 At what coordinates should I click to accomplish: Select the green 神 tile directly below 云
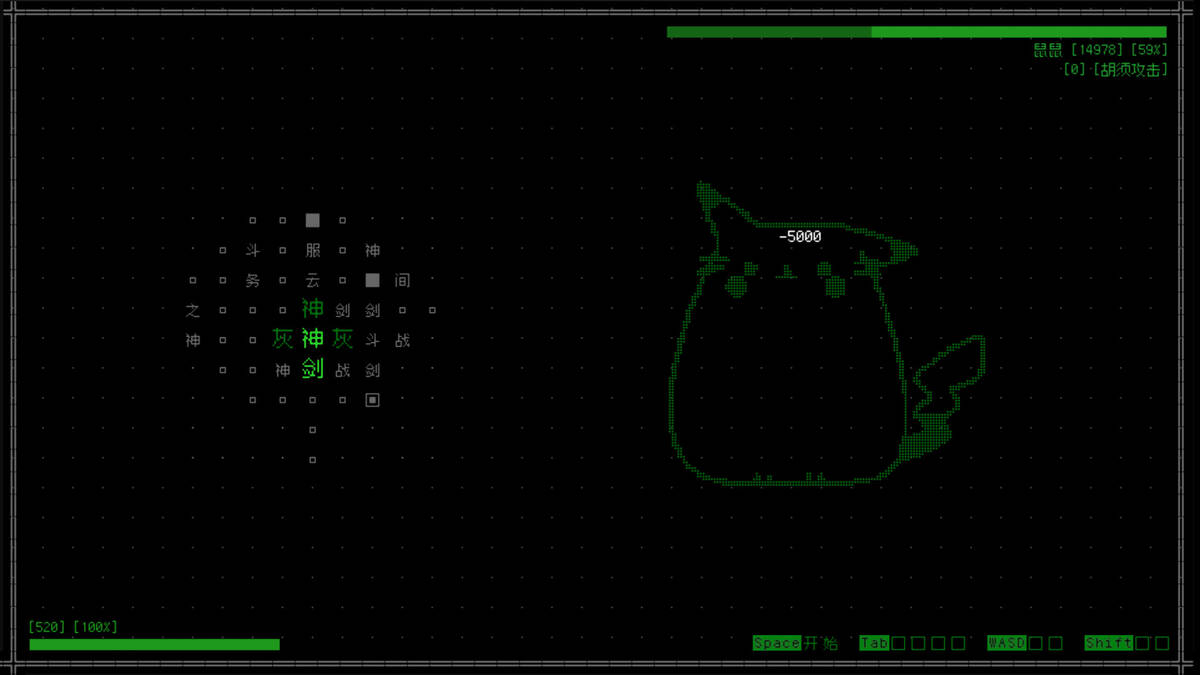click(x=313, y=309)
